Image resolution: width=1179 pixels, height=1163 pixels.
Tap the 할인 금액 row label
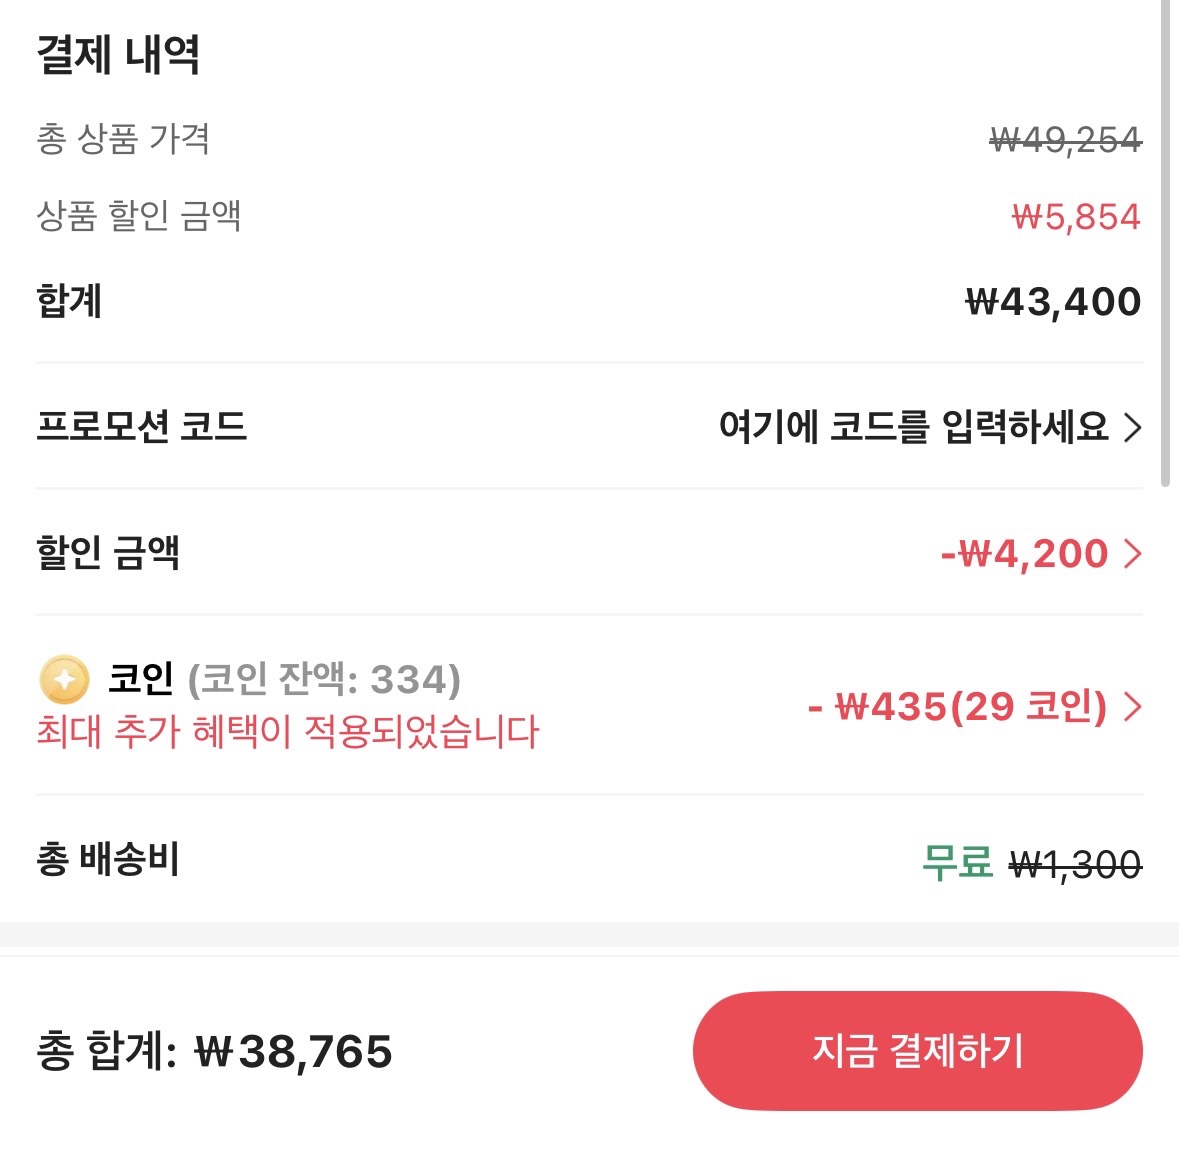(108, 553)
